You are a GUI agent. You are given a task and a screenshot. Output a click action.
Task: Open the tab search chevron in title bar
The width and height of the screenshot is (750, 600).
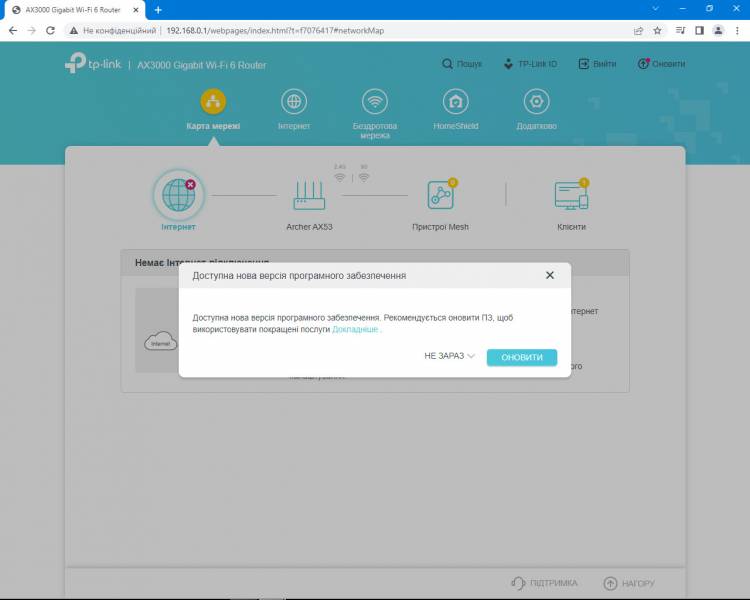point(655,9)
